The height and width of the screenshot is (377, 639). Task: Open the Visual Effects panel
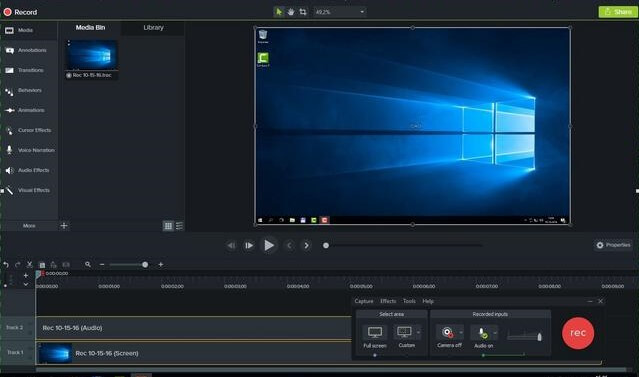29,190
